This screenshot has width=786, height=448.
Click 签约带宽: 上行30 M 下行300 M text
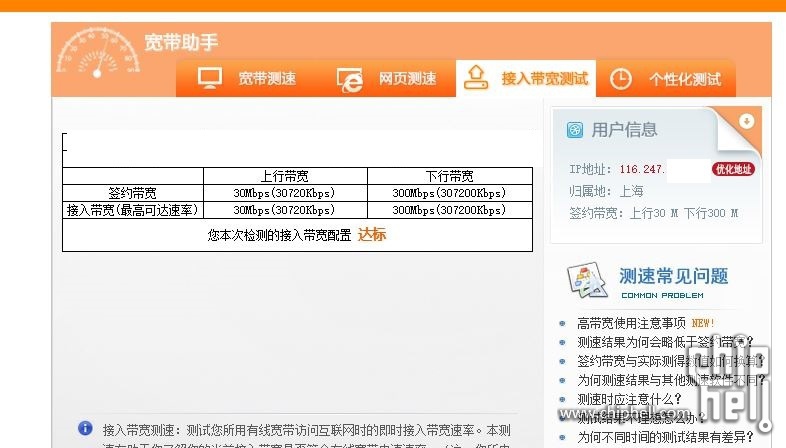pyautogui.click(x=654, y=213)
